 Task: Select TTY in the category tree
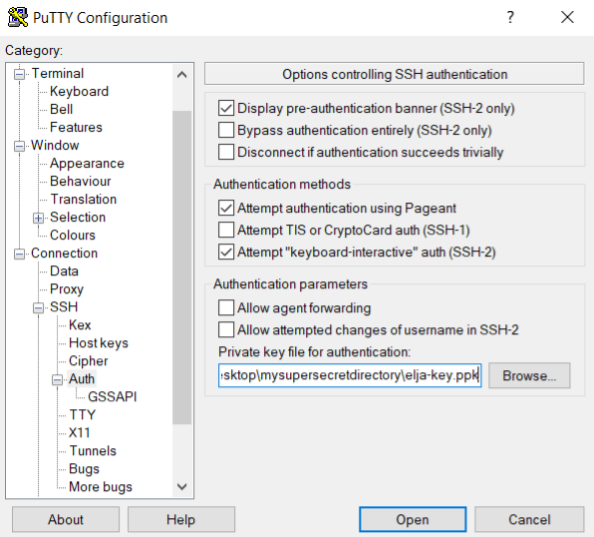click(x=83, y=415)
